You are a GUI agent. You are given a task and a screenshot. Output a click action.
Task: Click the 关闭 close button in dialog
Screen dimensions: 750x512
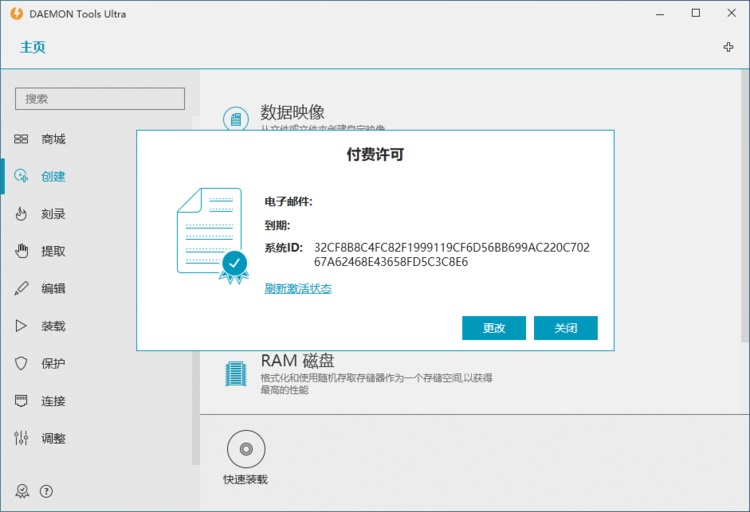click(x=565, y=328)
